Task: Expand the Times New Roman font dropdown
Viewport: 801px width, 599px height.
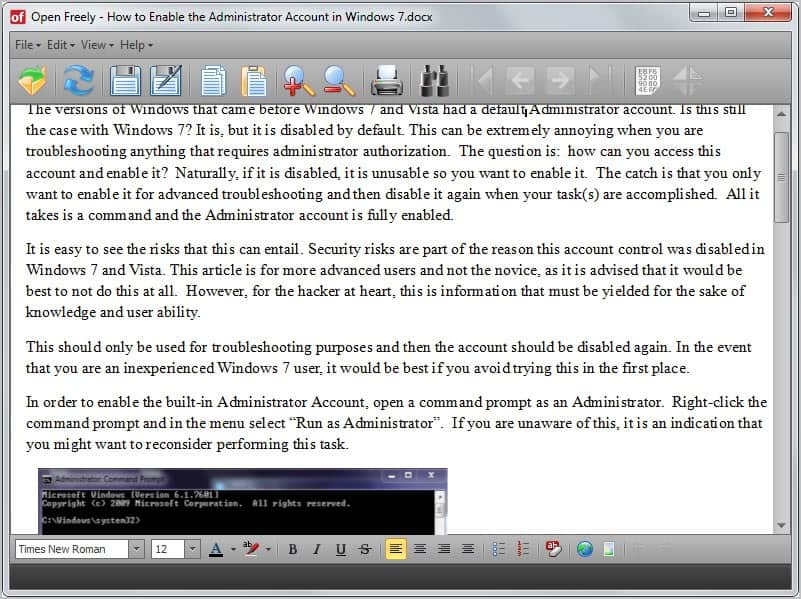Action: pos(136,549)
